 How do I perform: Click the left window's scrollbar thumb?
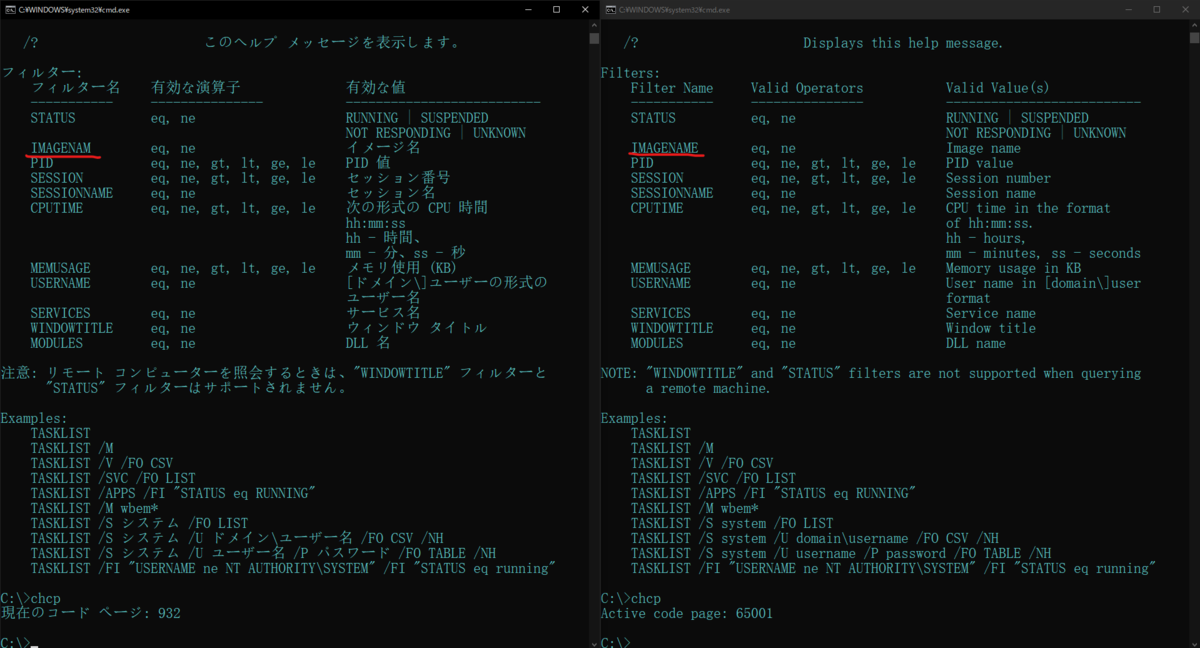click(594, 38)
